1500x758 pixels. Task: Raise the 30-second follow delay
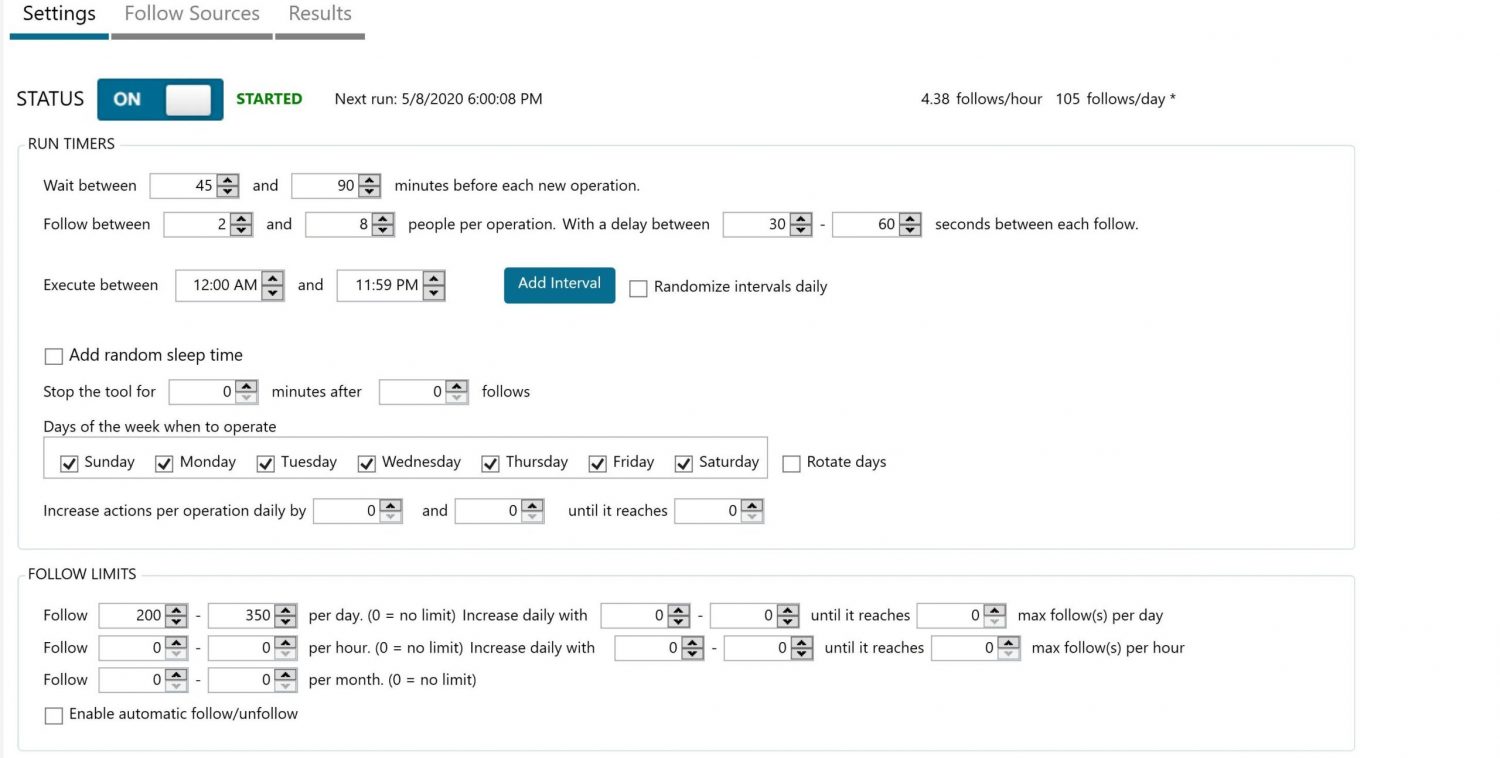(x=800, y=219)
